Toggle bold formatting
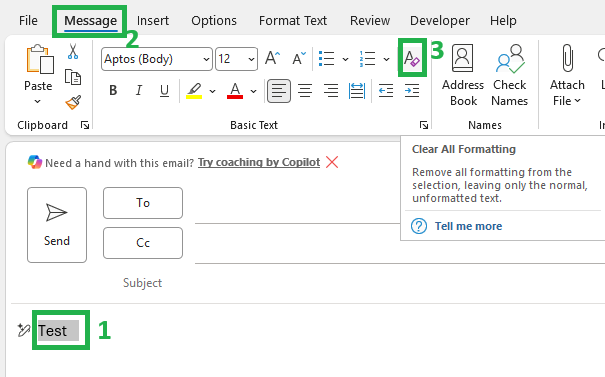Viewport: 605px width, 377px height. point(113,91)
